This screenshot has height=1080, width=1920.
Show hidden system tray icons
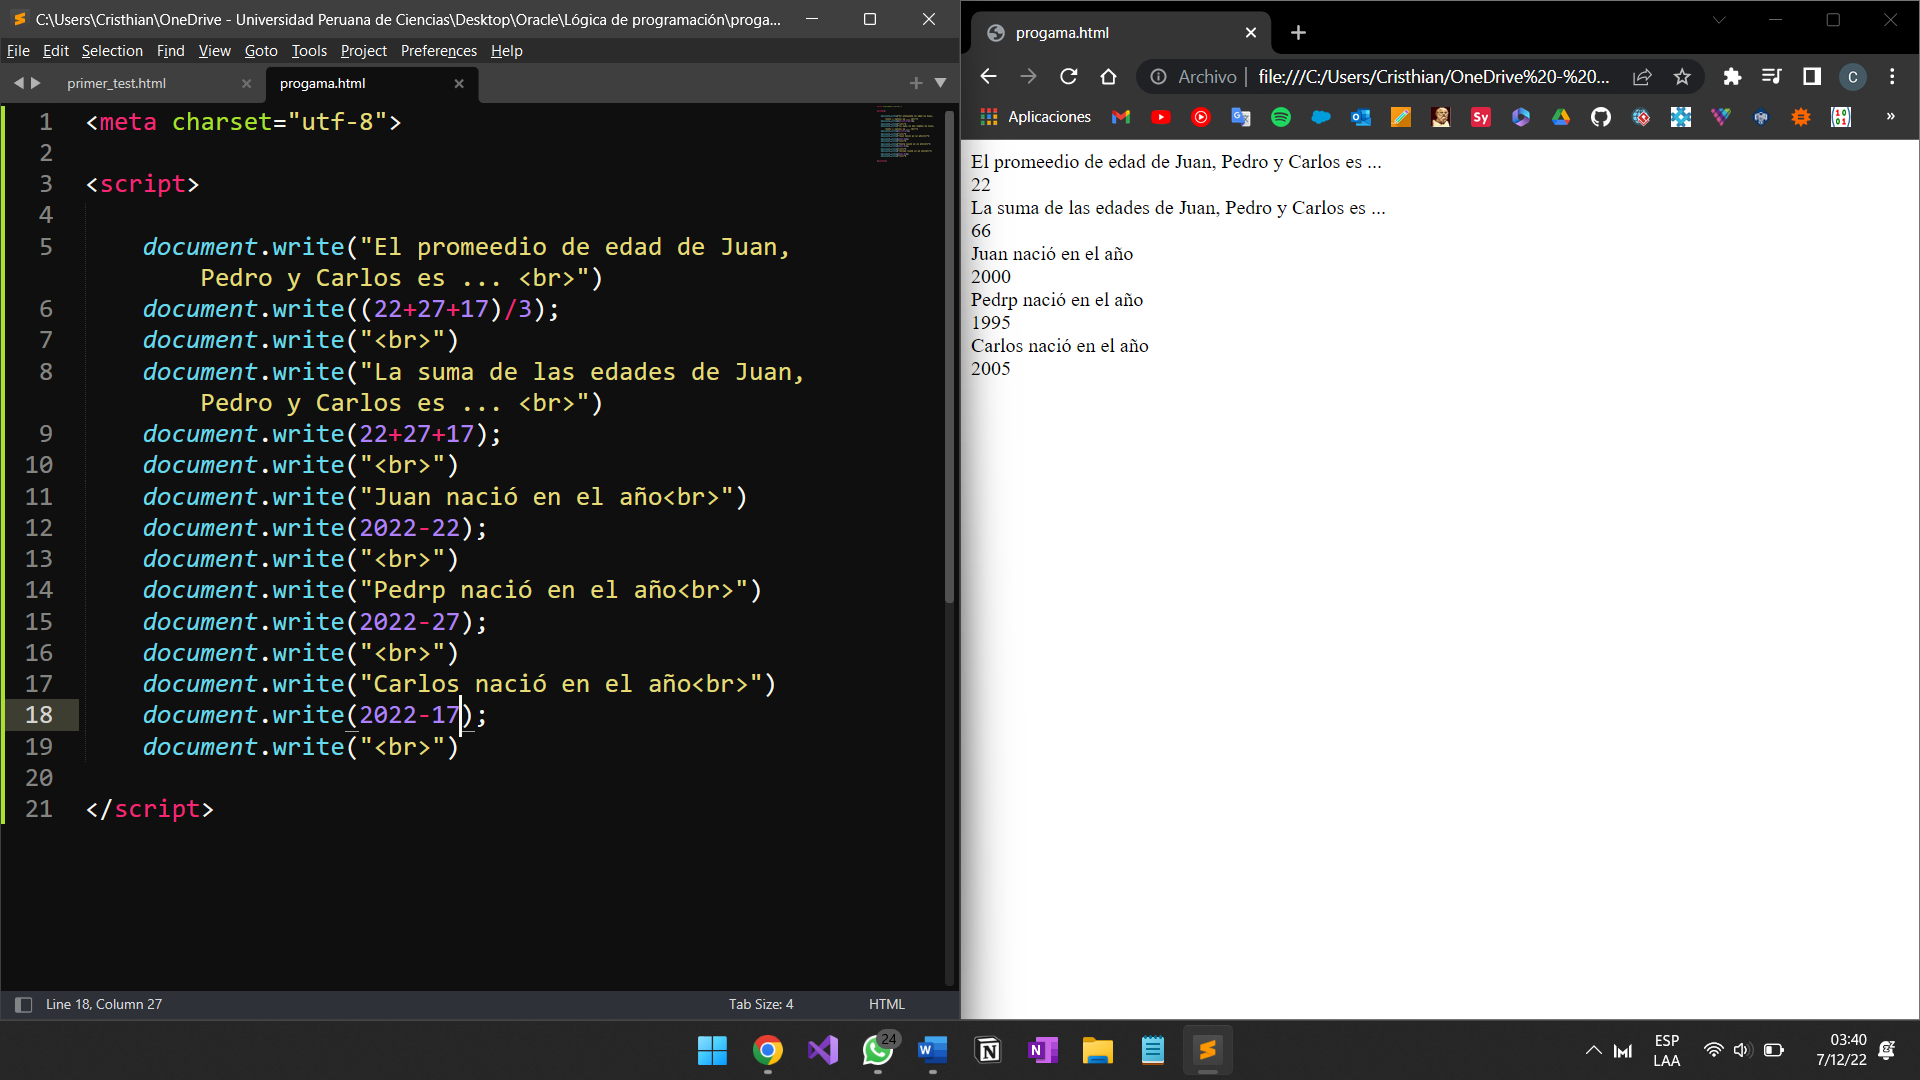(x=1593, y=1051)
